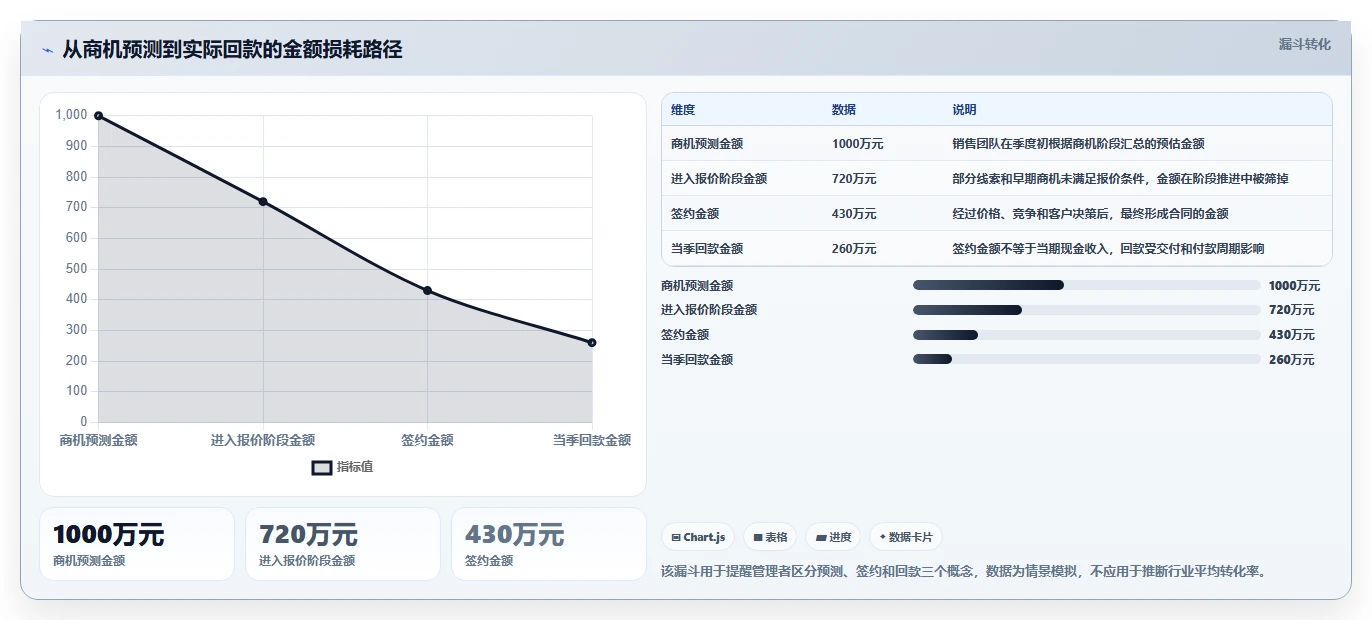Click chart data point for 签约金额
The image size is (1372, 620).
(x=428, y=291)
